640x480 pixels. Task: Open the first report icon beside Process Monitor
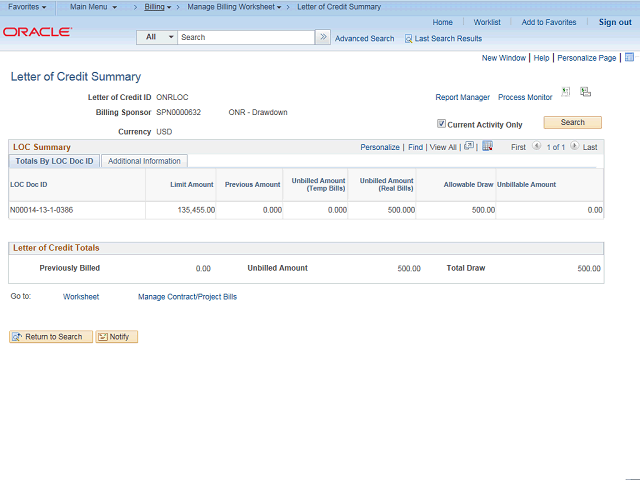point(566,92)
